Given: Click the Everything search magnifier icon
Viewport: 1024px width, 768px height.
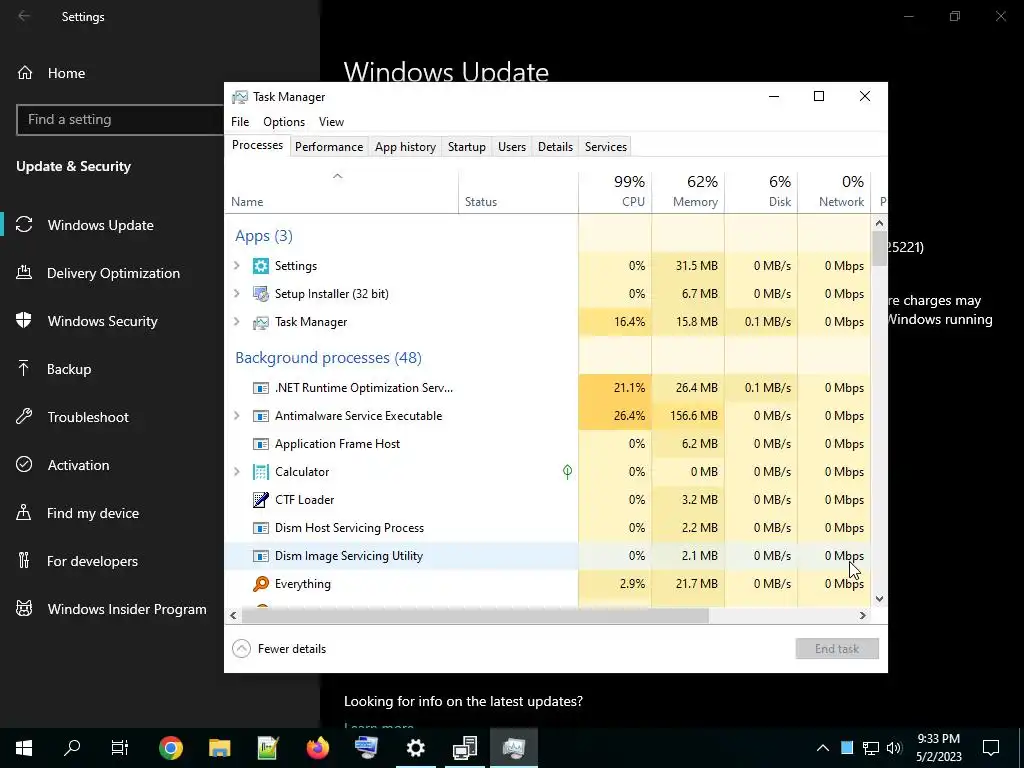Looking at the screenshot, I should pyautogui.click(x=261, y=584).
